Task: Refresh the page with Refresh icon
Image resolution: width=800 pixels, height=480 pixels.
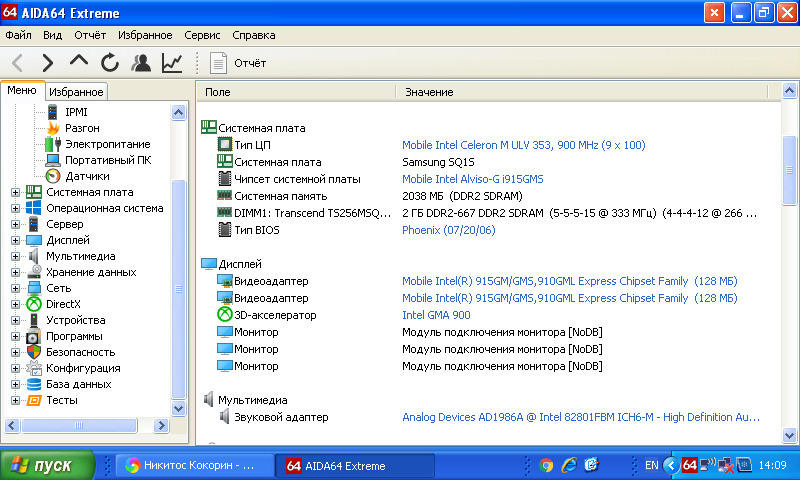Action: (109, 63)
